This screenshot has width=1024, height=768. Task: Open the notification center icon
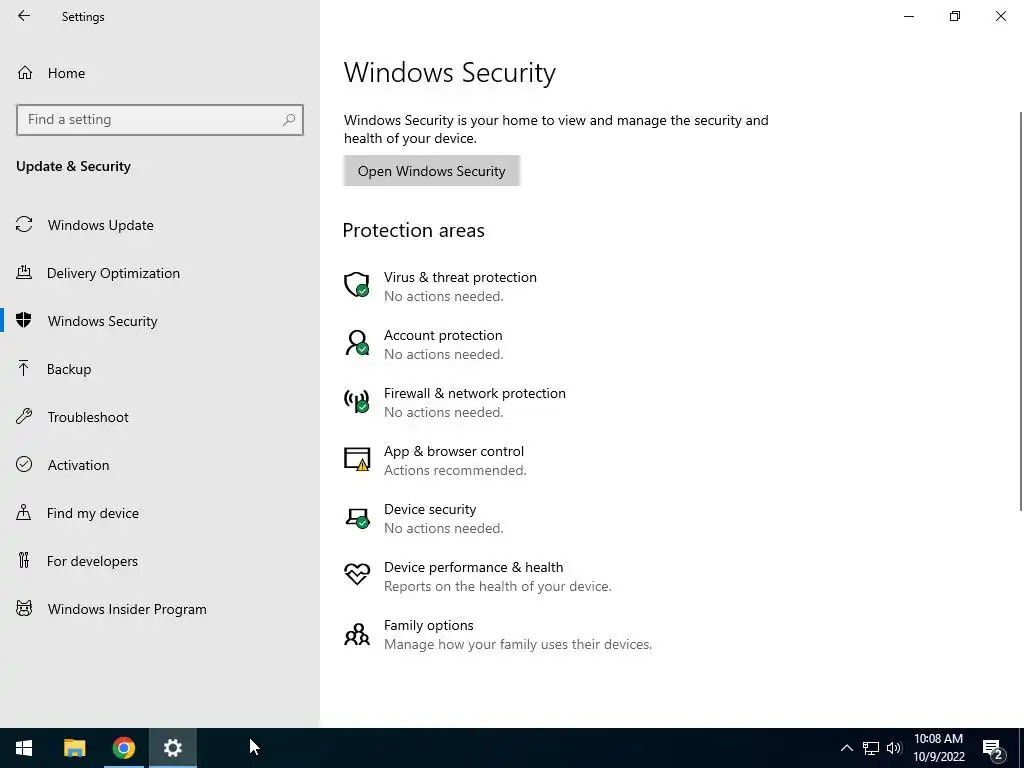[x=993, y=748]
